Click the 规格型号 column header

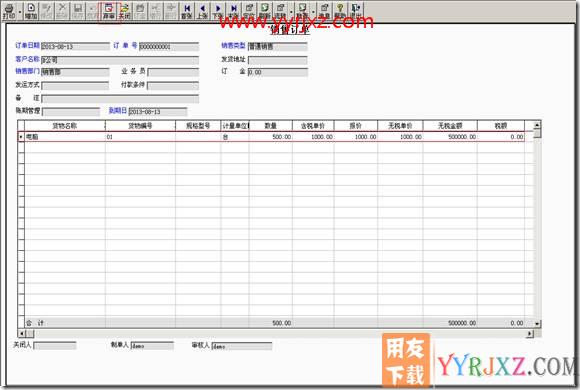[x=198, y=126]
